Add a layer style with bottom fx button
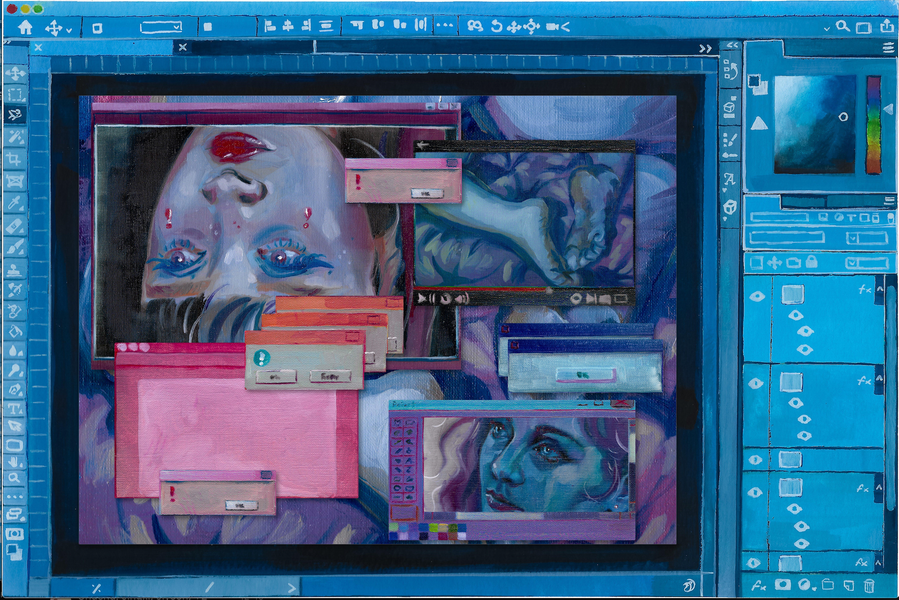The height and width of the screenshot is (600, 899). (x=759, y=586)
